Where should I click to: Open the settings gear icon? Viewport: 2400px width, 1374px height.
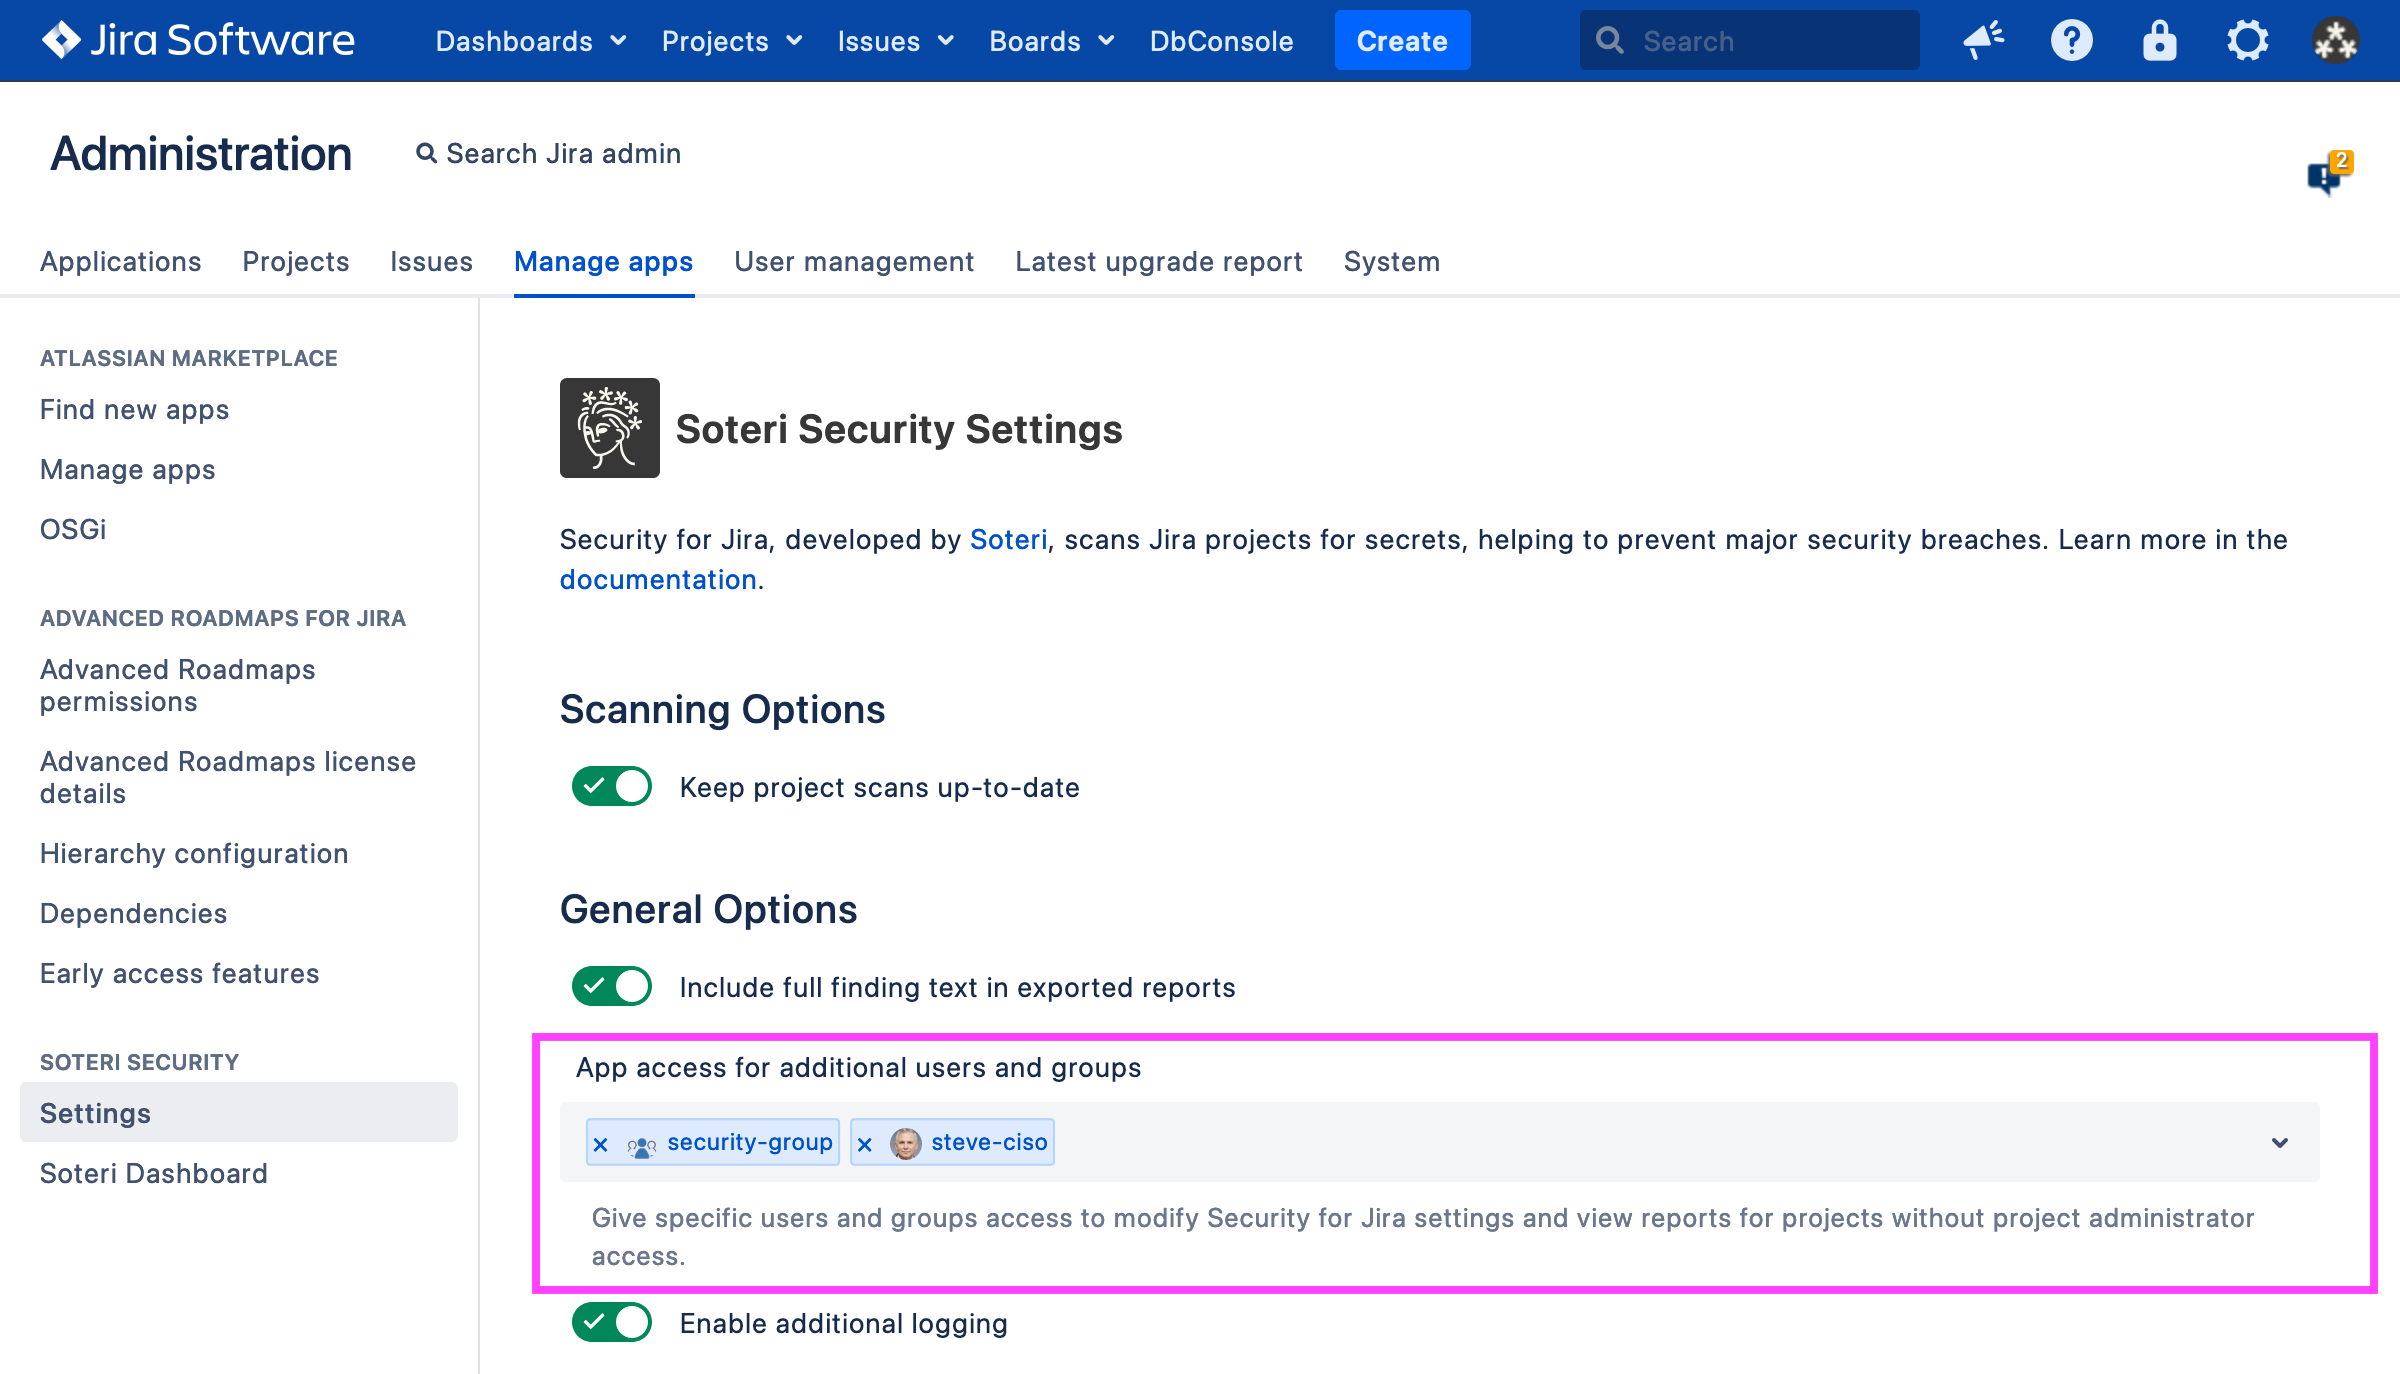(x=2247, y=41)
